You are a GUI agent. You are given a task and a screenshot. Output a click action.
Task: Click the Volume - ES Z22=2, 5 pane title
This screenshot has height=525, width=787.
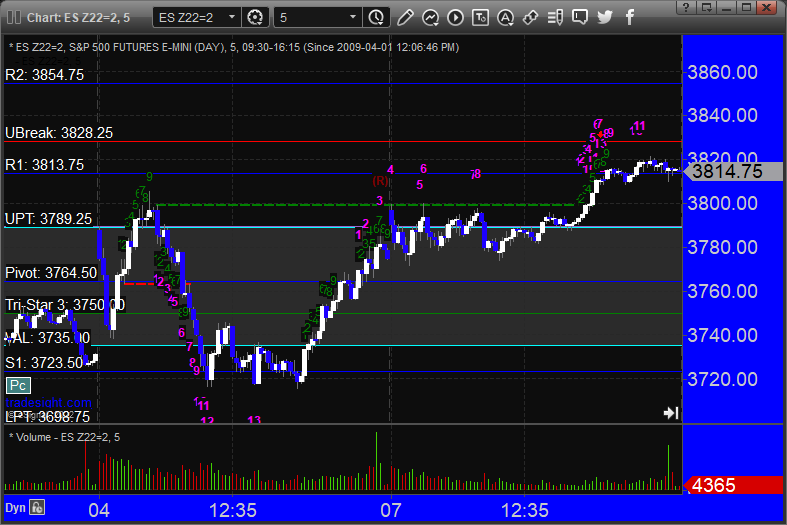pyautogui.click(x=65, y=437)
